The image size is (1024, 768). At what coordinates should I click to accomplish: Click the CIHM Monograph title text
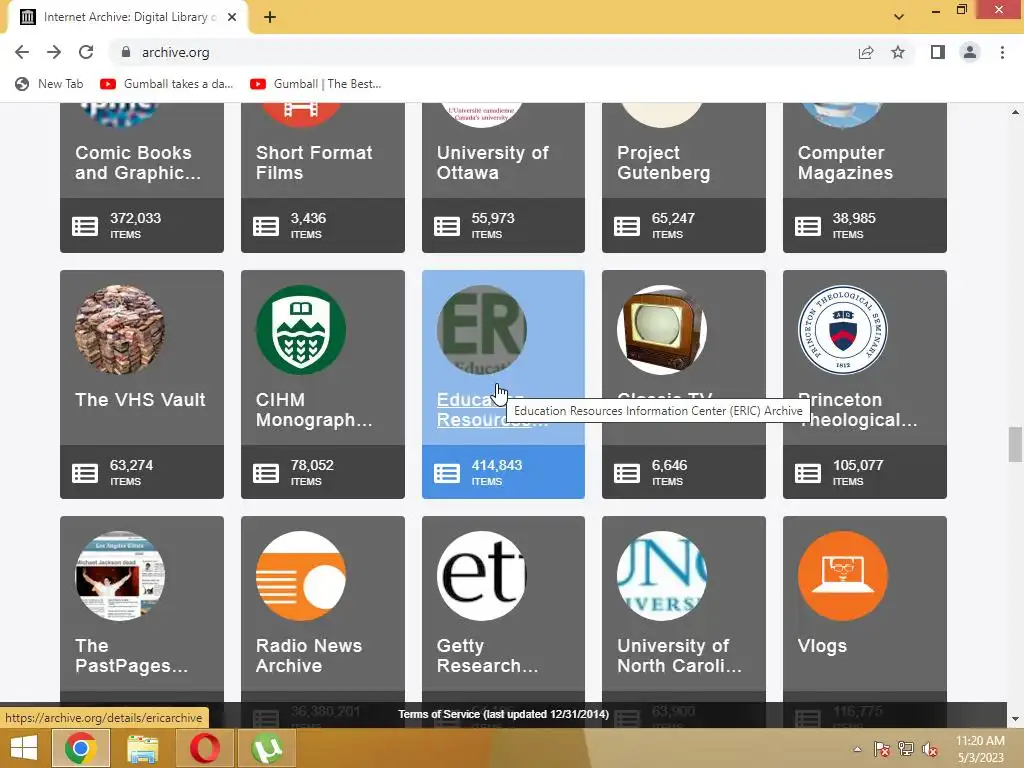point(314,409)
